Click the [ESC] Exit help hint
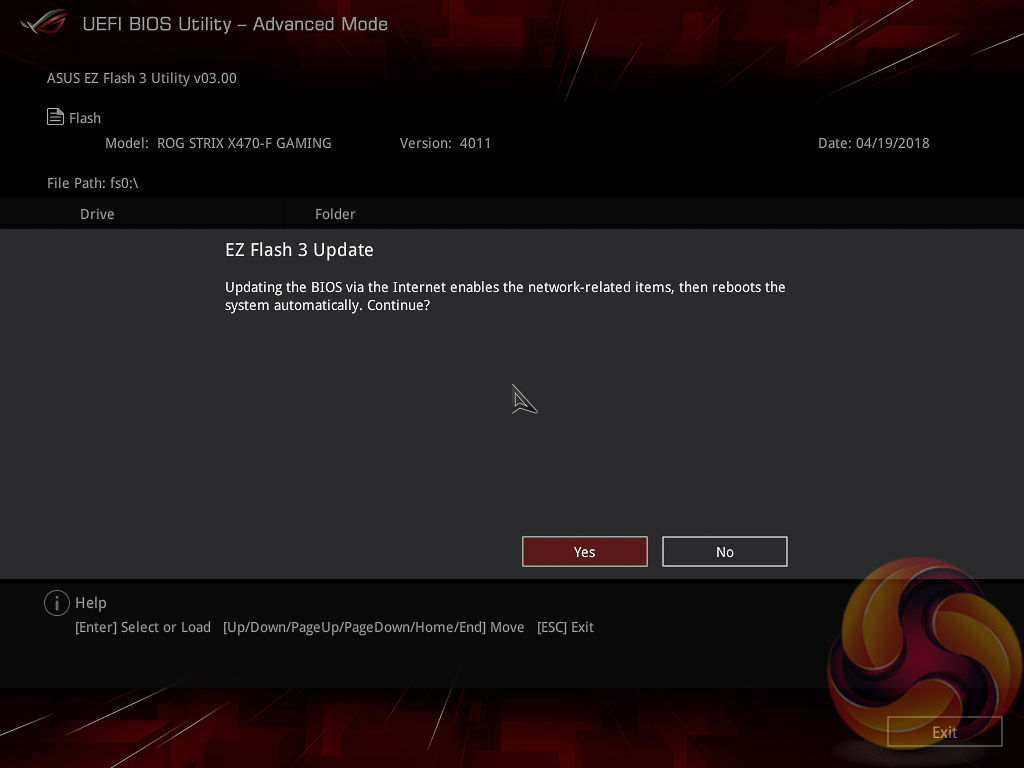The image size is (1024, 768). pyautogui.click(x=565, y=627)
